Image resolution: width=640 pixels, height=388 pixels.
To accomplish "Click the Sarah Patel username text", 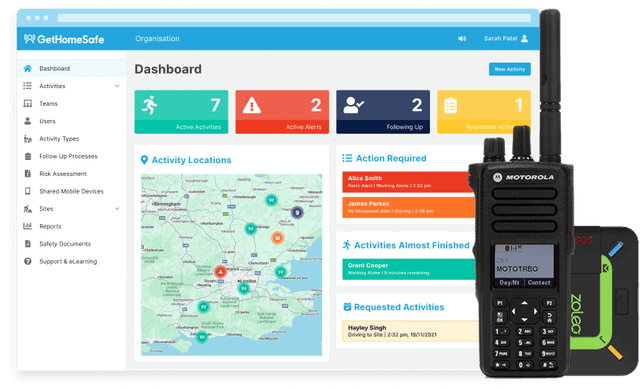I will tap(500, 38).
